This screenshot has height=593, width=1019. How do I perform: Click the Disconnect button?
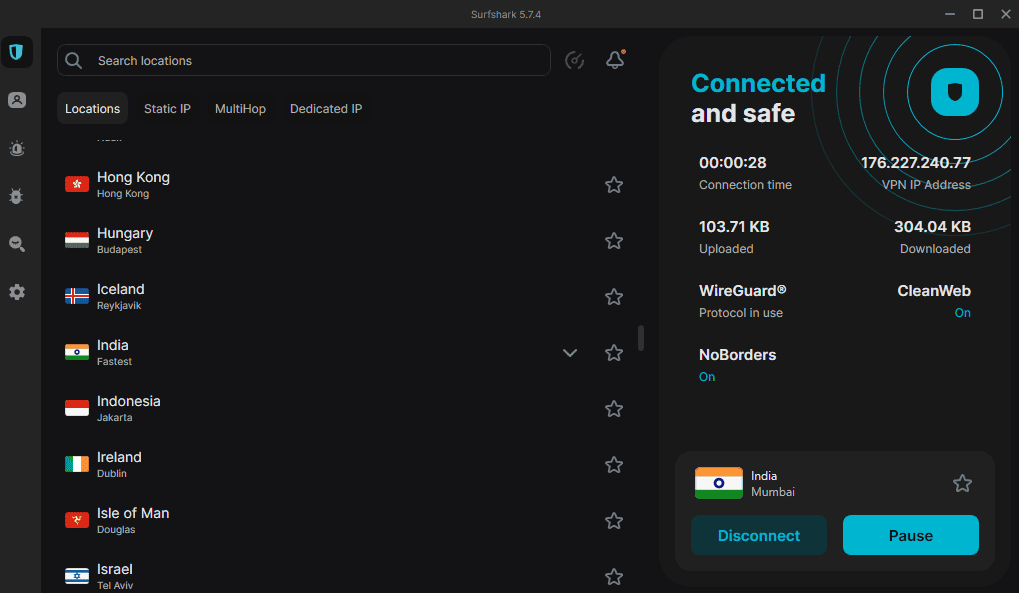759,535
